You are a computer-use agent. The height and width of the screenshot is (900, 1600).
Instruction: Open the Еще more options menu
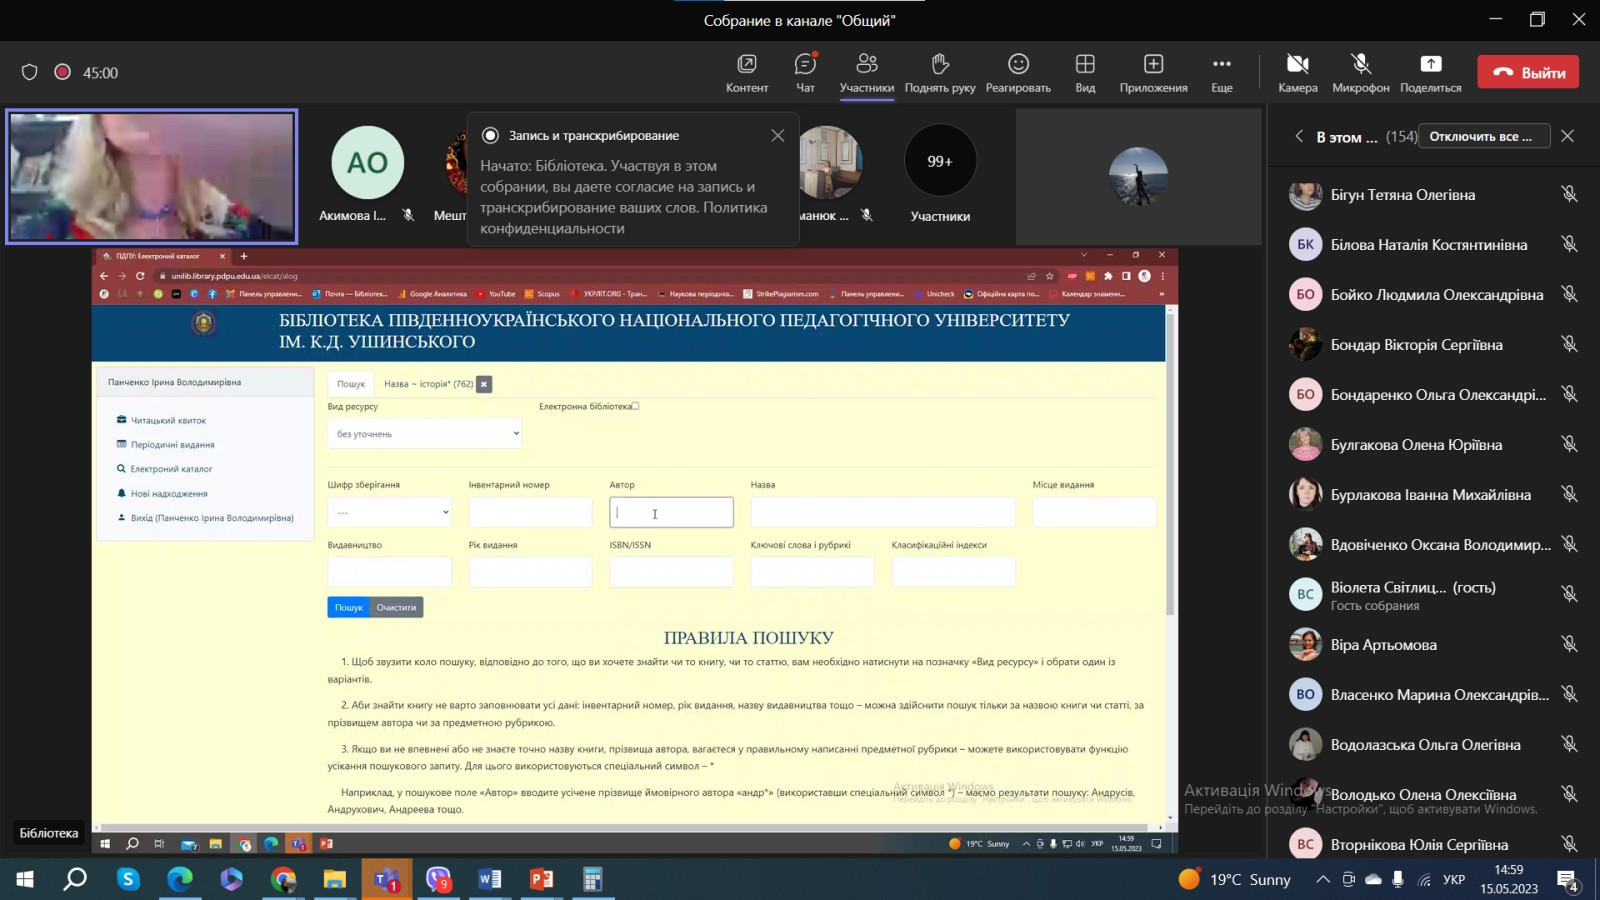[1222, 73]
